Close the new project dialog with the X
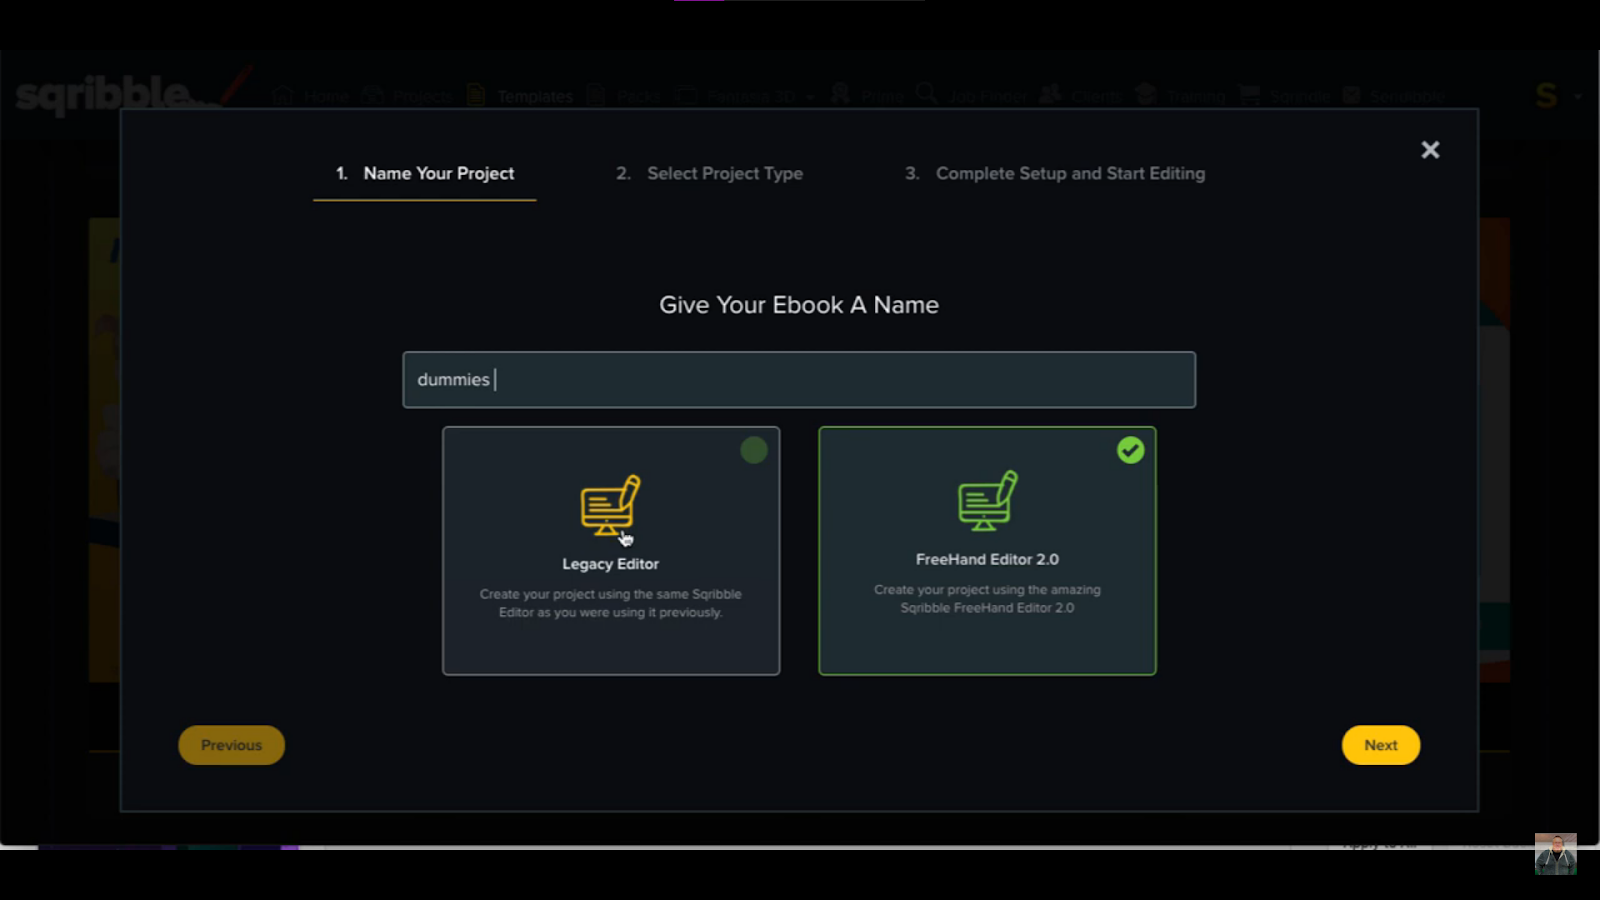 (1430, 150)
